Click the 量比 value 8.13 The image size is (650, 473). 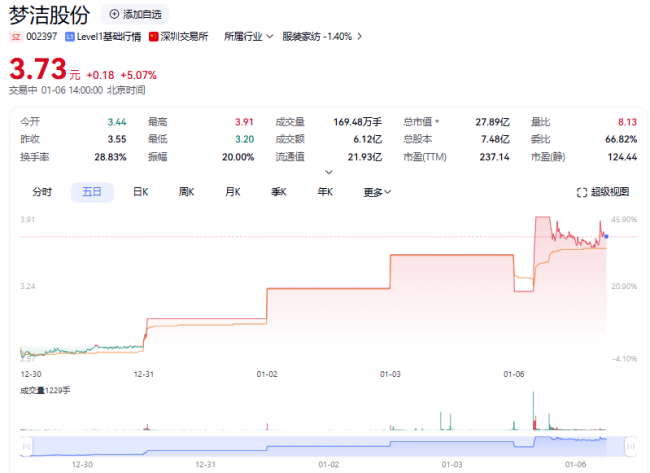[627, 122]
